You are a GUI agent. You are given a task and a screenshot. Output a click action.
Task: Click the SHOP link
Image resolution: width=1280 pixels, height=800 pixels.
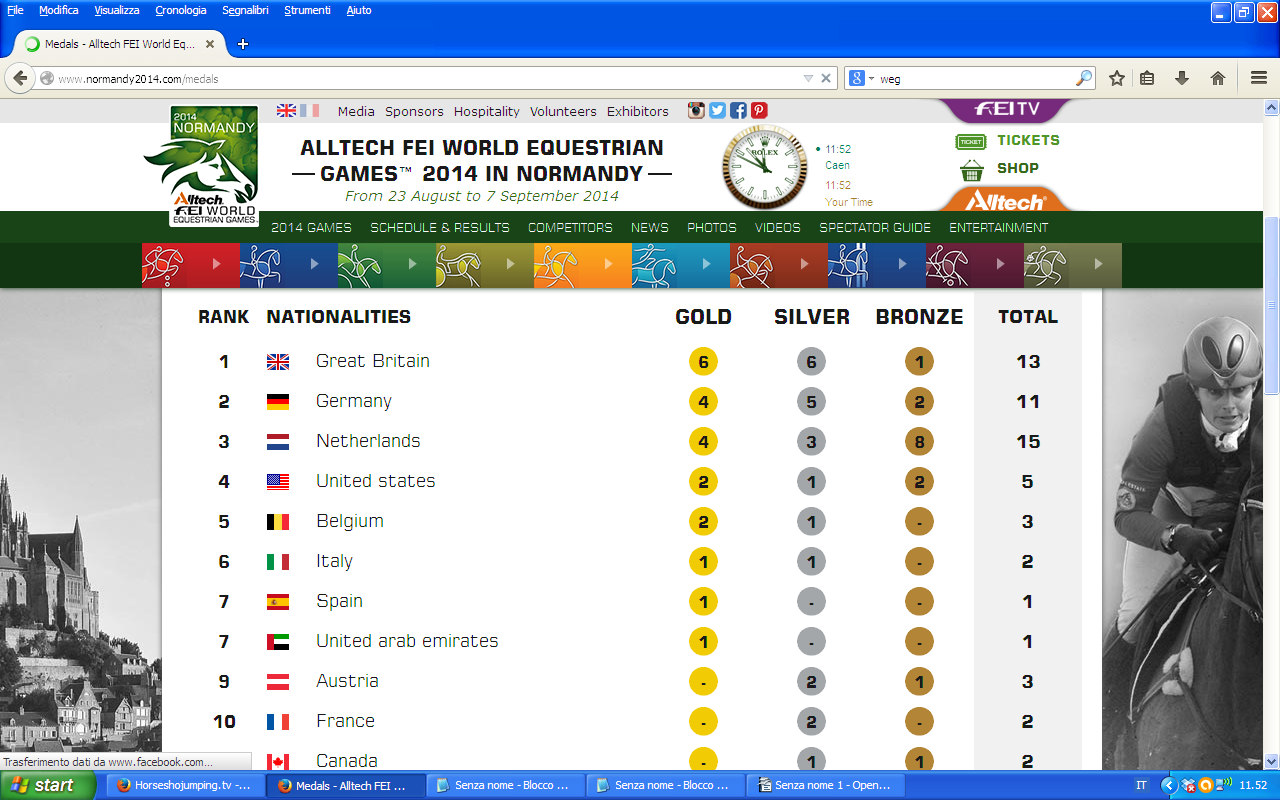click(x=1018, y=168)
